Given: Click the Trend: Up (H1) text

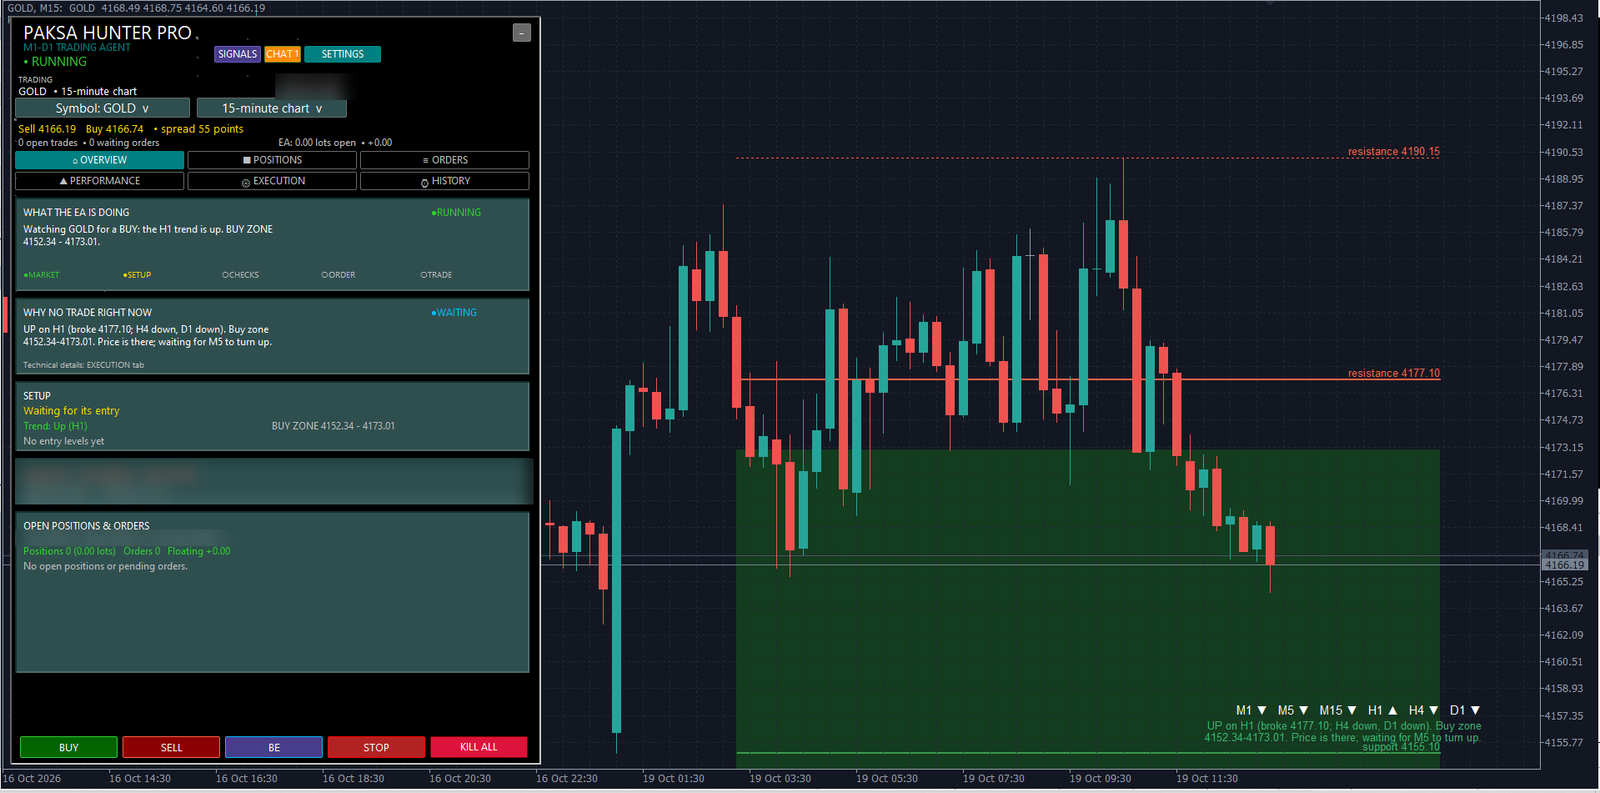Looking at the screenshot, I should (x=55, y=426).
